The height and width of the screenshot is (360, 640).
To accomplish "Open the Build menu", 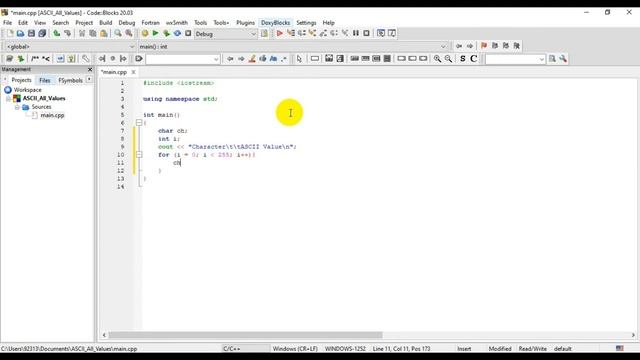I will pyautogui.click(x=105, y=23).
